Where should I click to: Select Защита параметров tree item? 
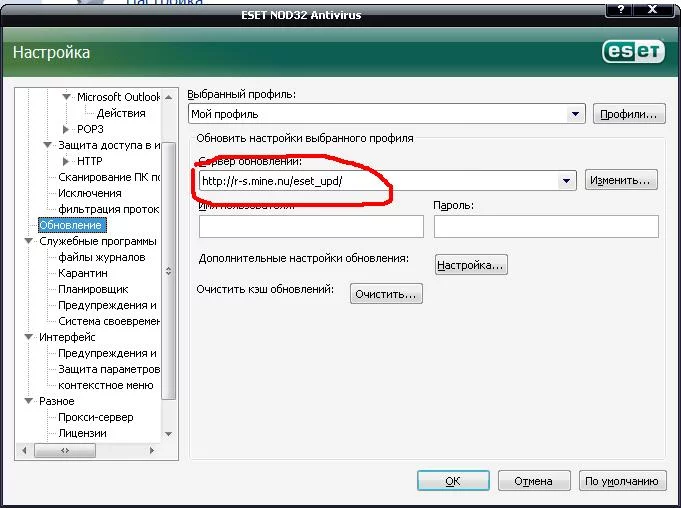(x=109, y=369)
